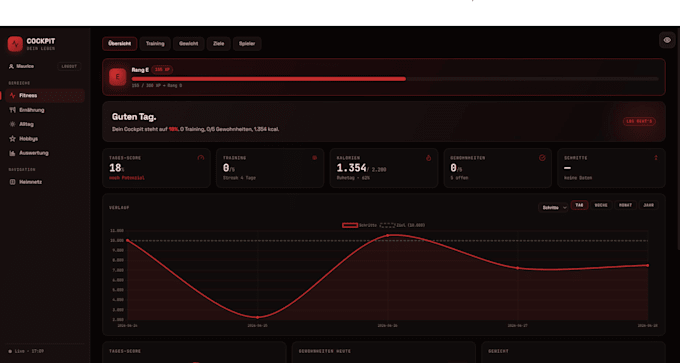Click the noch Potenzial text
Screen dimensions: 680x363
[x=127, y=178]
